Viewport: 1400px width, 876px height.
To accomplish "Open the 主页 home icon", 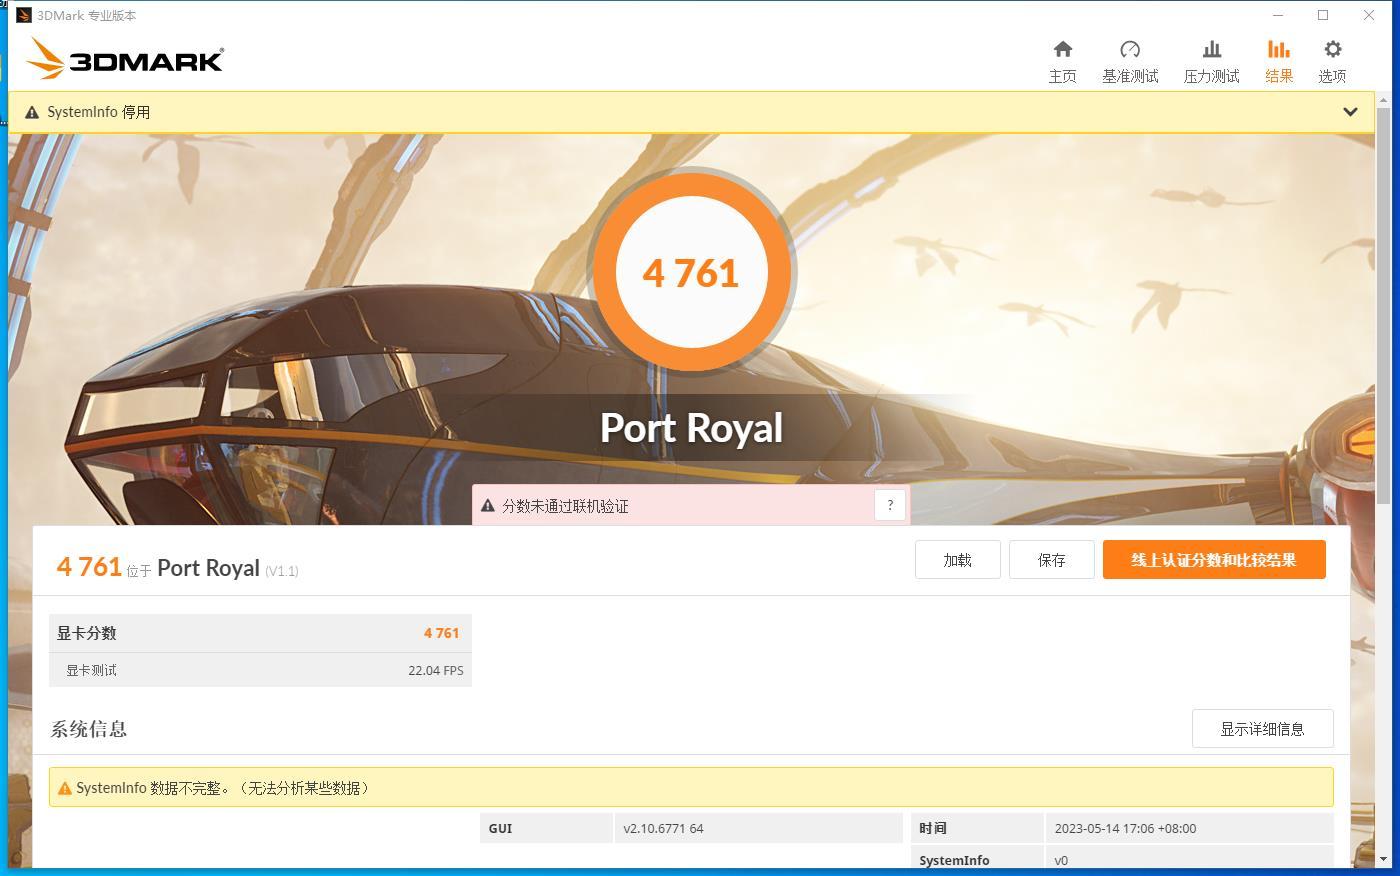I will click(x=1062, y=50).
